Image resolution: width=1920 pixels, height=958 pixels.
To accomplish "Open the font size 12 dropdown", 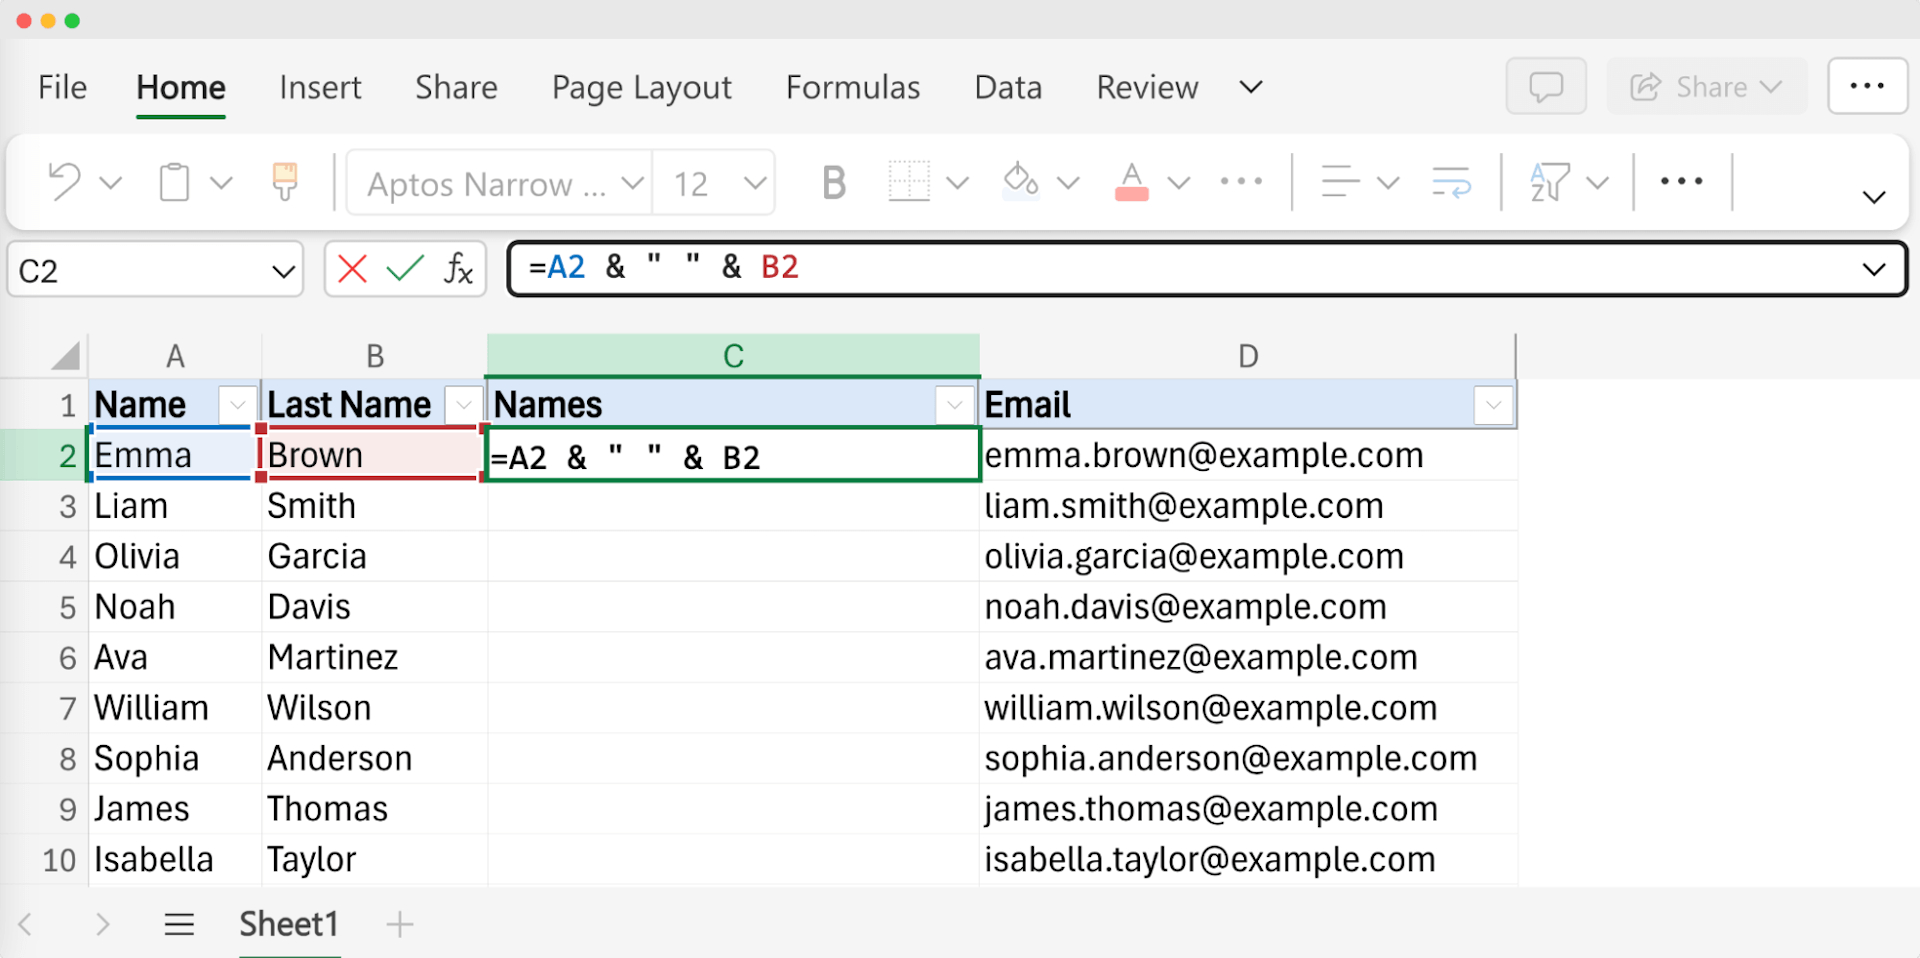I will [x=712, y=183].
